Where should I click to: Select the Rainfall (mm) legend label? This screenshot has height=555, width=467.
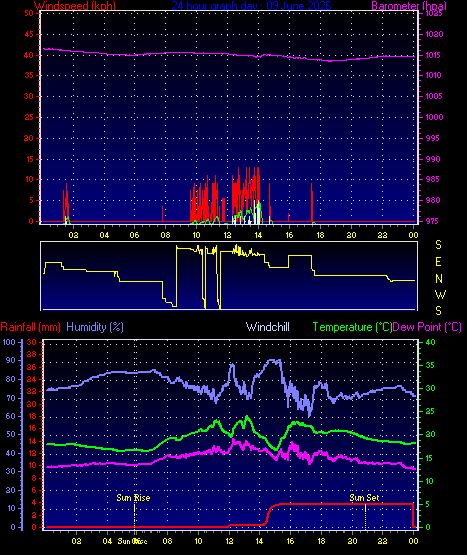coord(30,327)
